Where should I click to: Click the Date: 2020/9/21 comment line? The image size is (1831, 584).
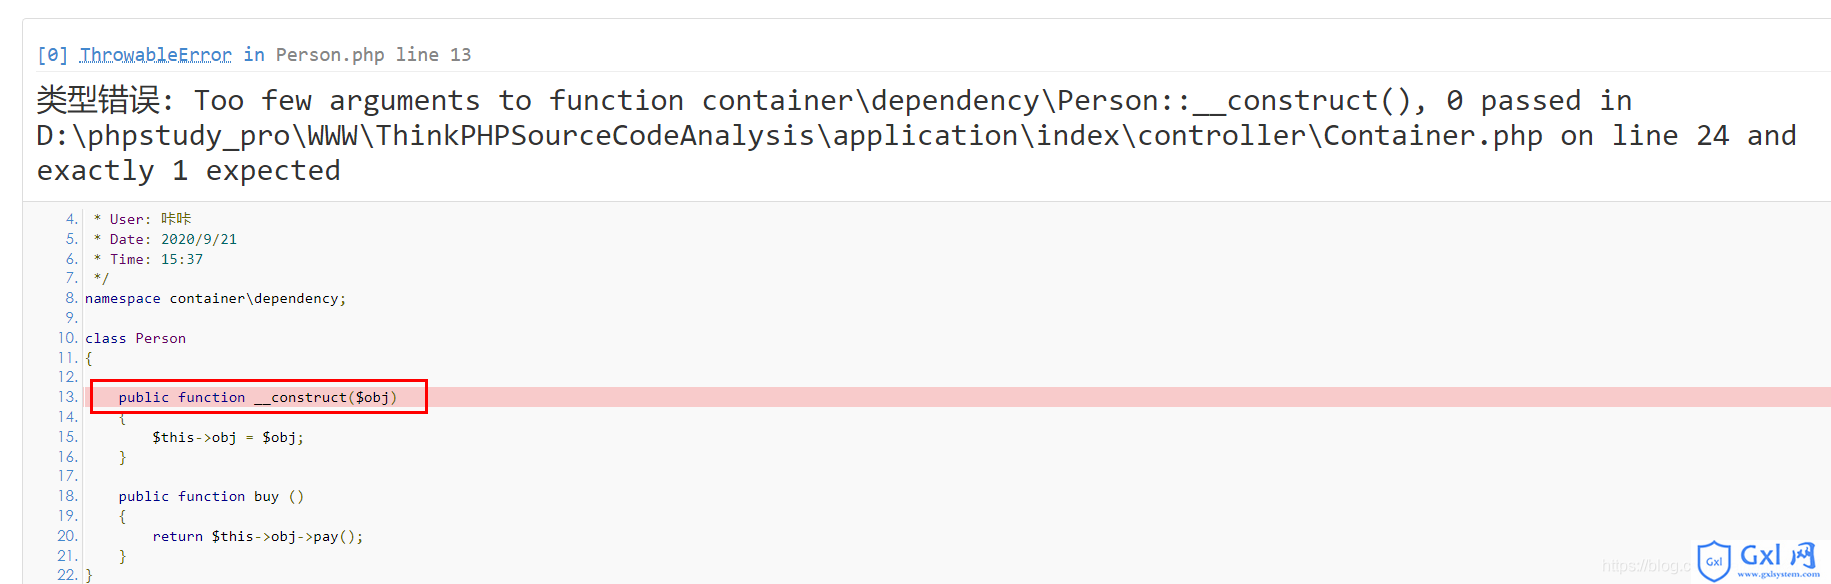[165, 239]
